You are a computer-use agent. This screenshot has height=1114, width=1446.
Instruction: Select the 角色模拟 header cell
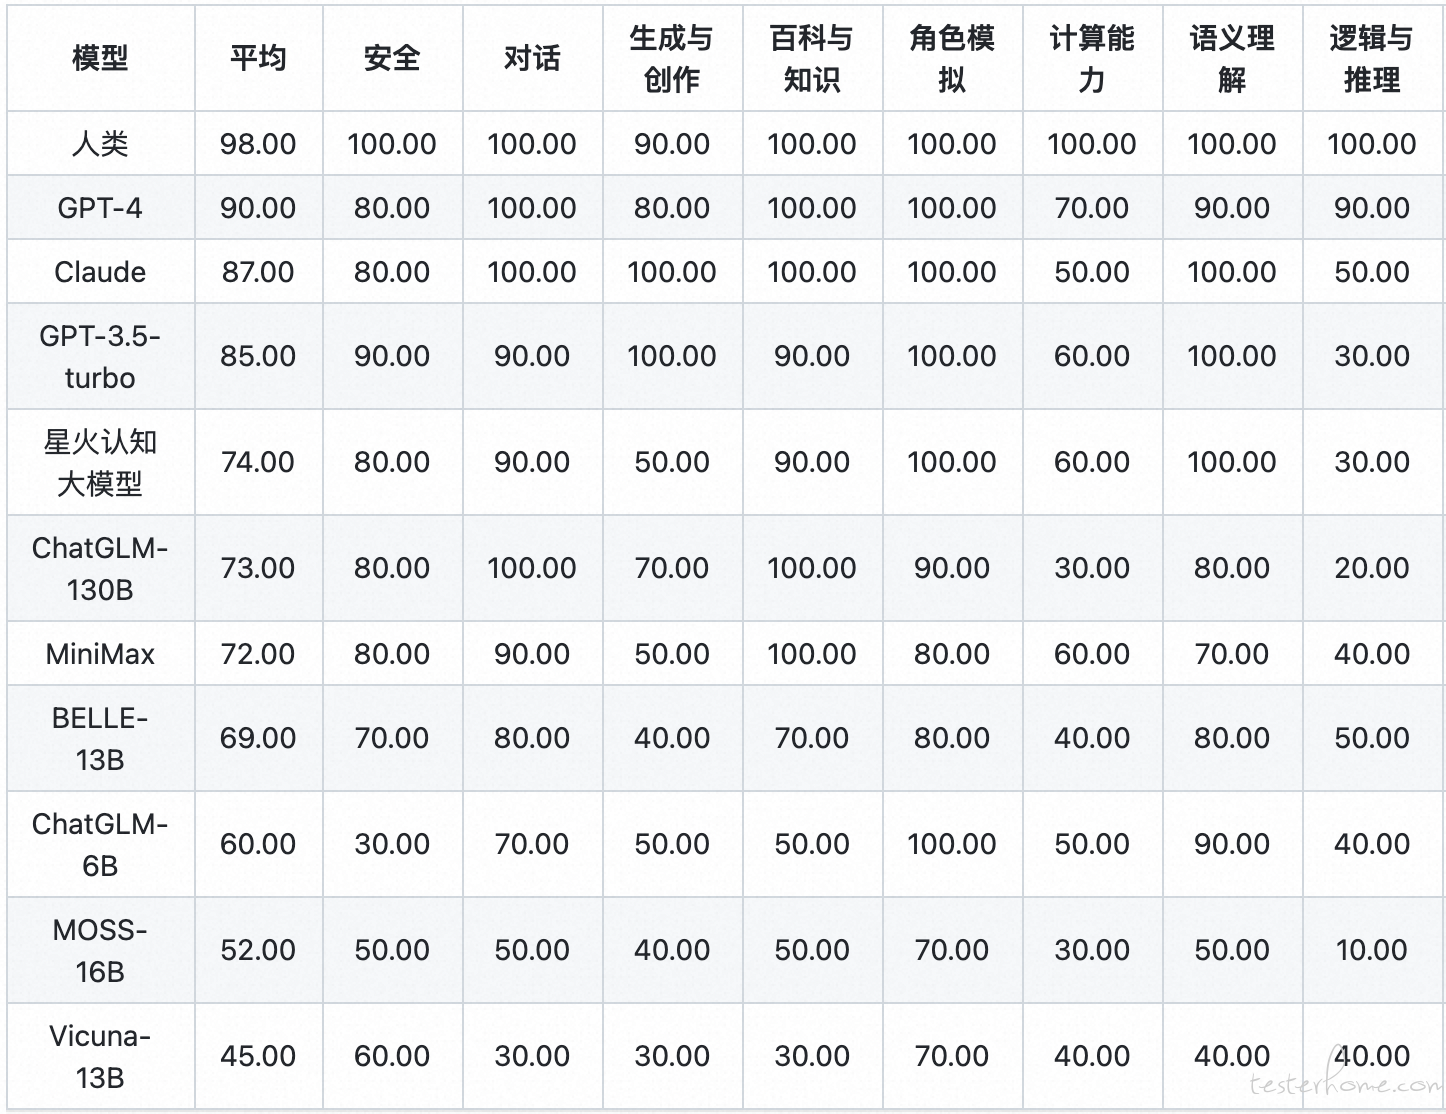point(952,58)
